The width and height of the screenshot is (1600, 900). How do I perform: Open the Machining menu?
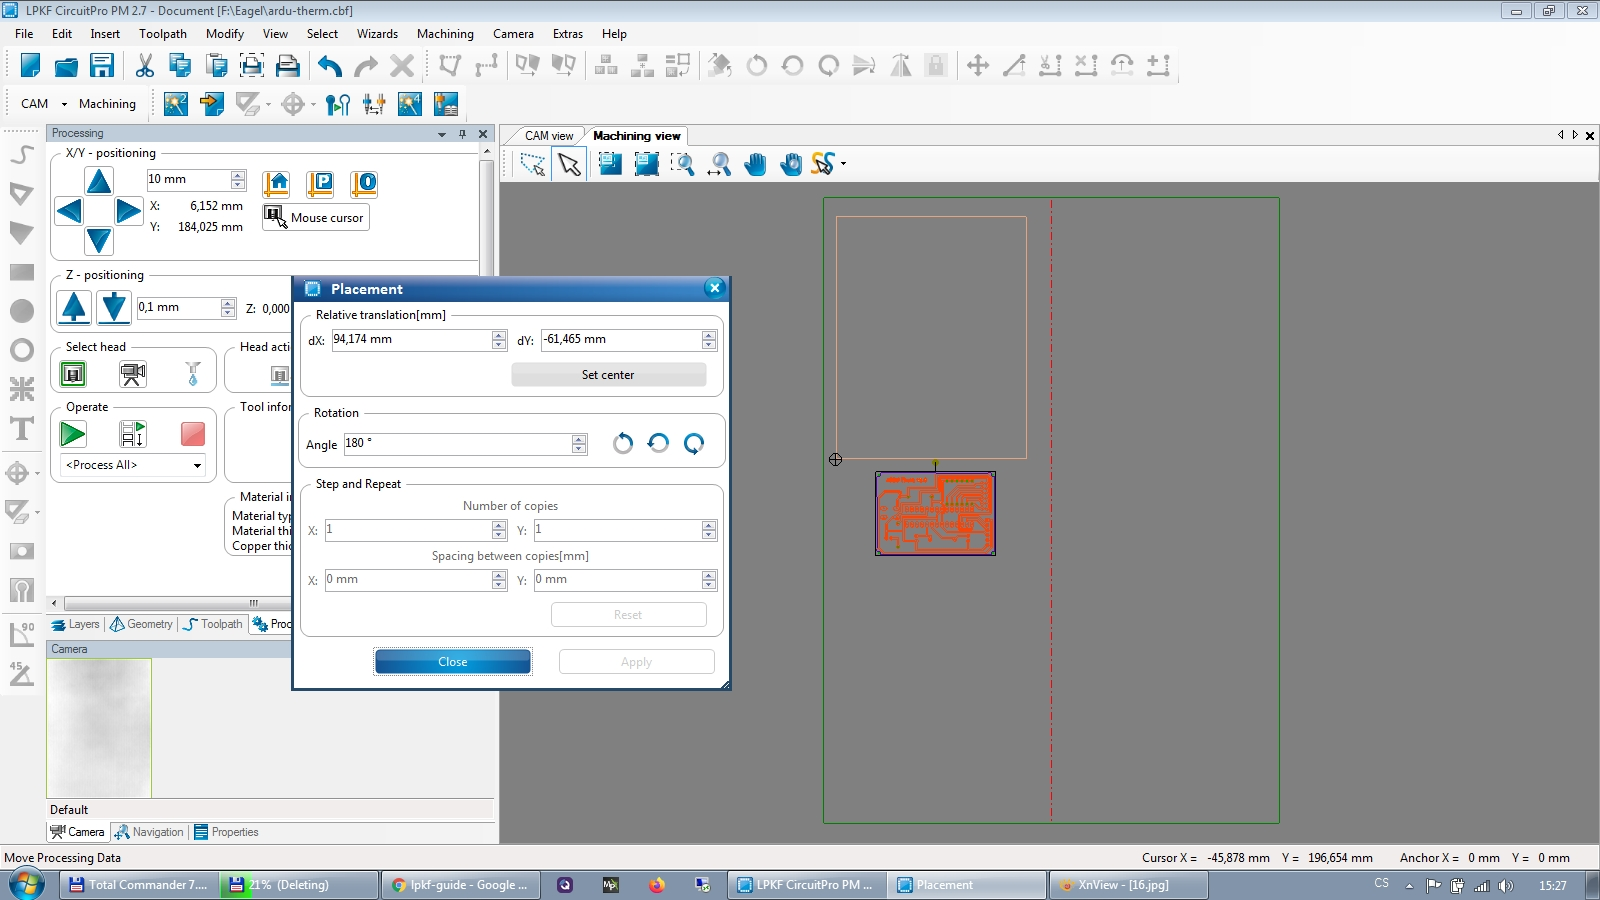tap(445, 34)
